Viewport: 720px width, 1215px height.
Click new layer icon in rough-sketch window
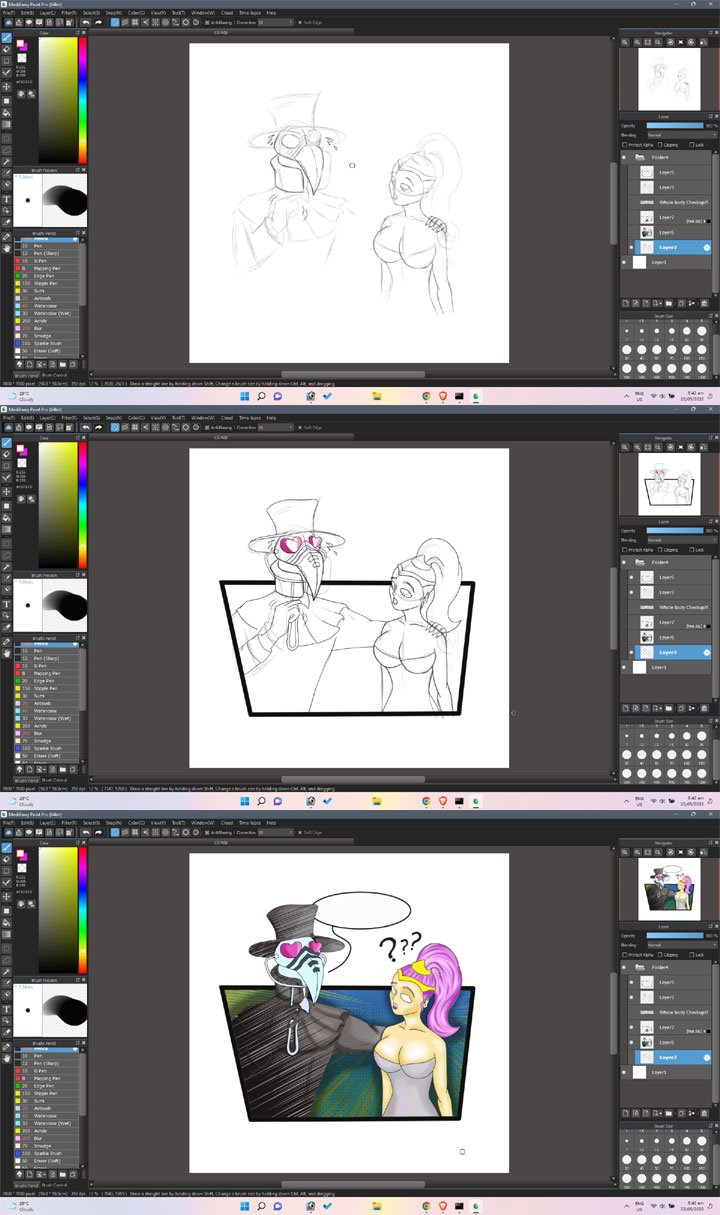click(x=625, y=302)
